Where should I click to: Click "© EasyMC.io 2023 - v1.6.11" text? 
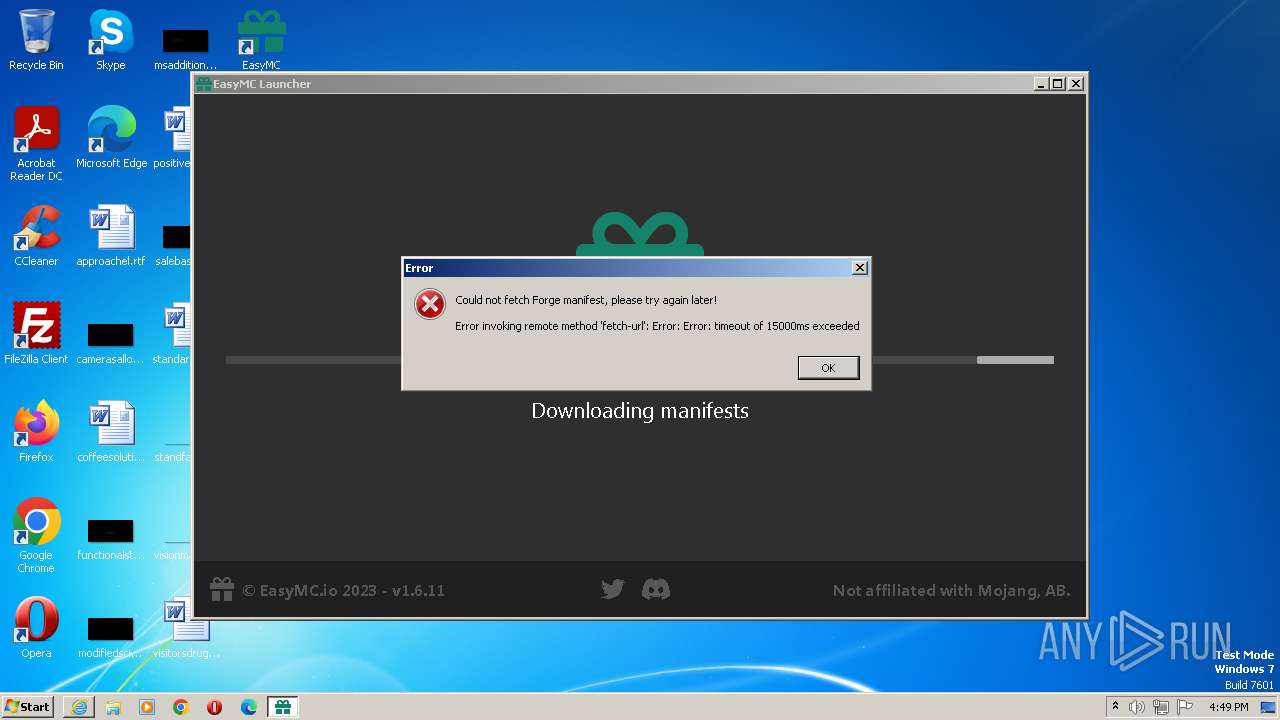344,590
